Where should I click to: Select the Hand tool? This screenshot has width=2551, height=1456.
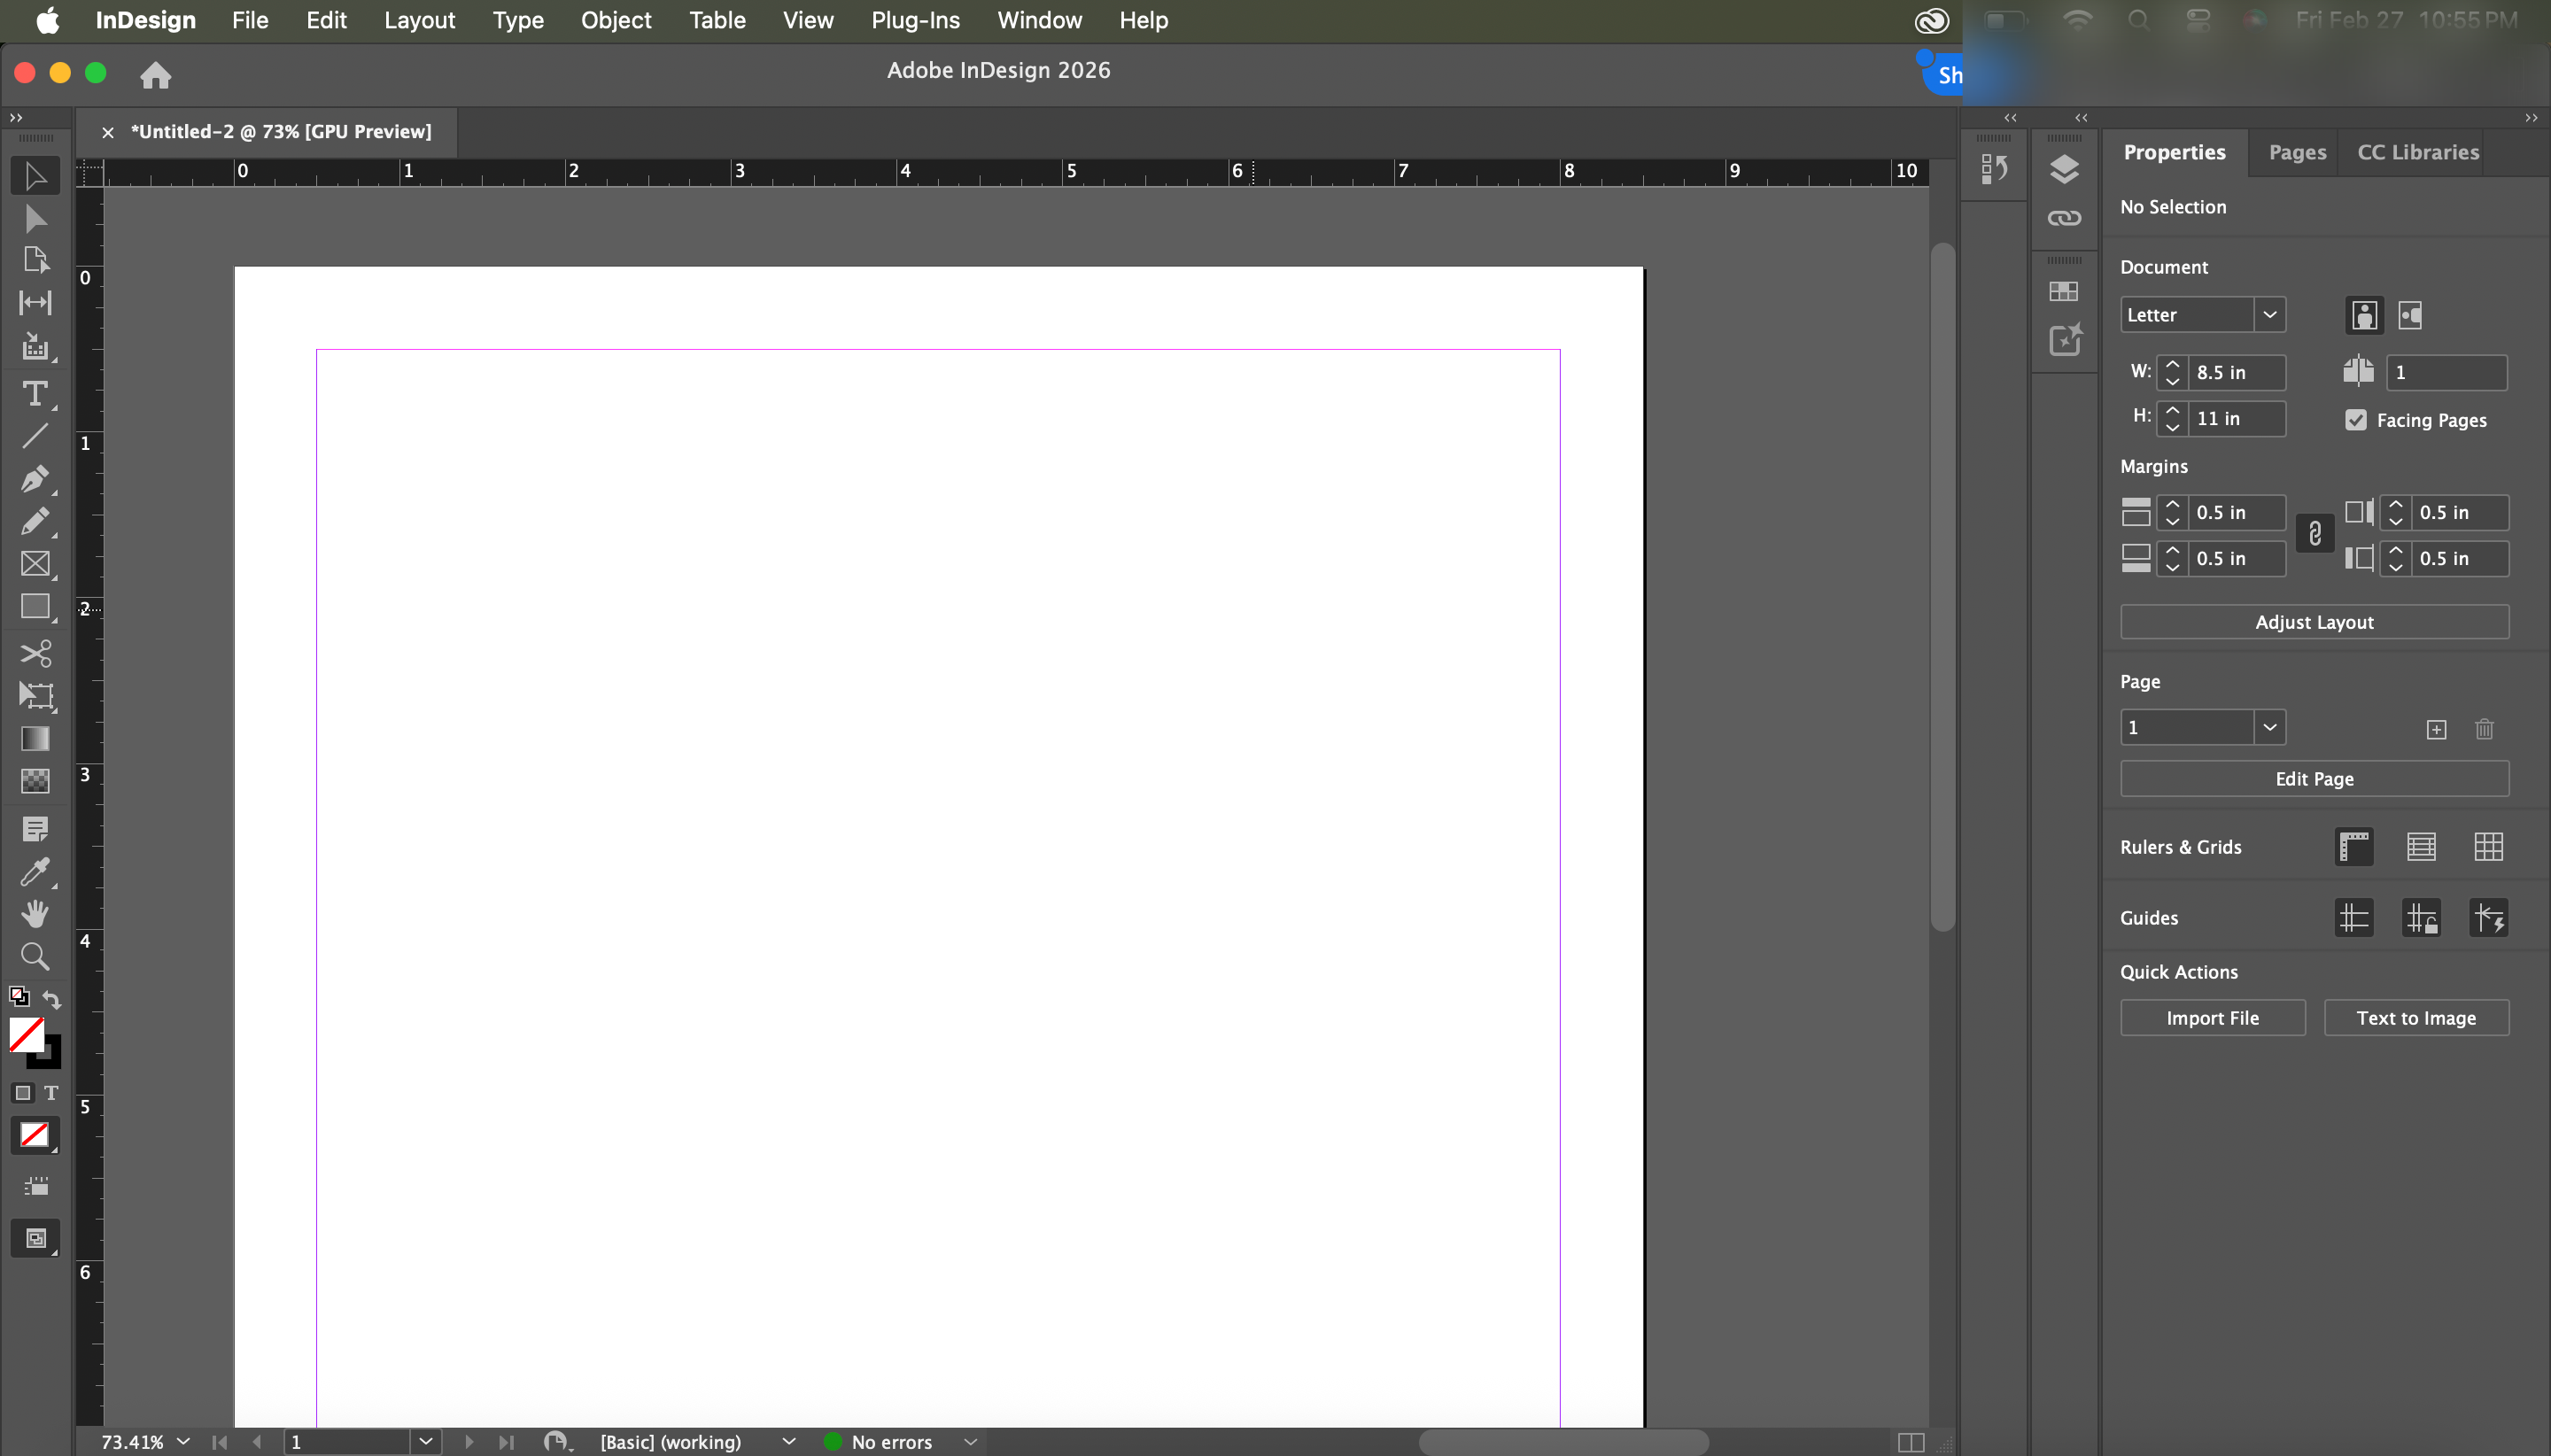(35, 914)
